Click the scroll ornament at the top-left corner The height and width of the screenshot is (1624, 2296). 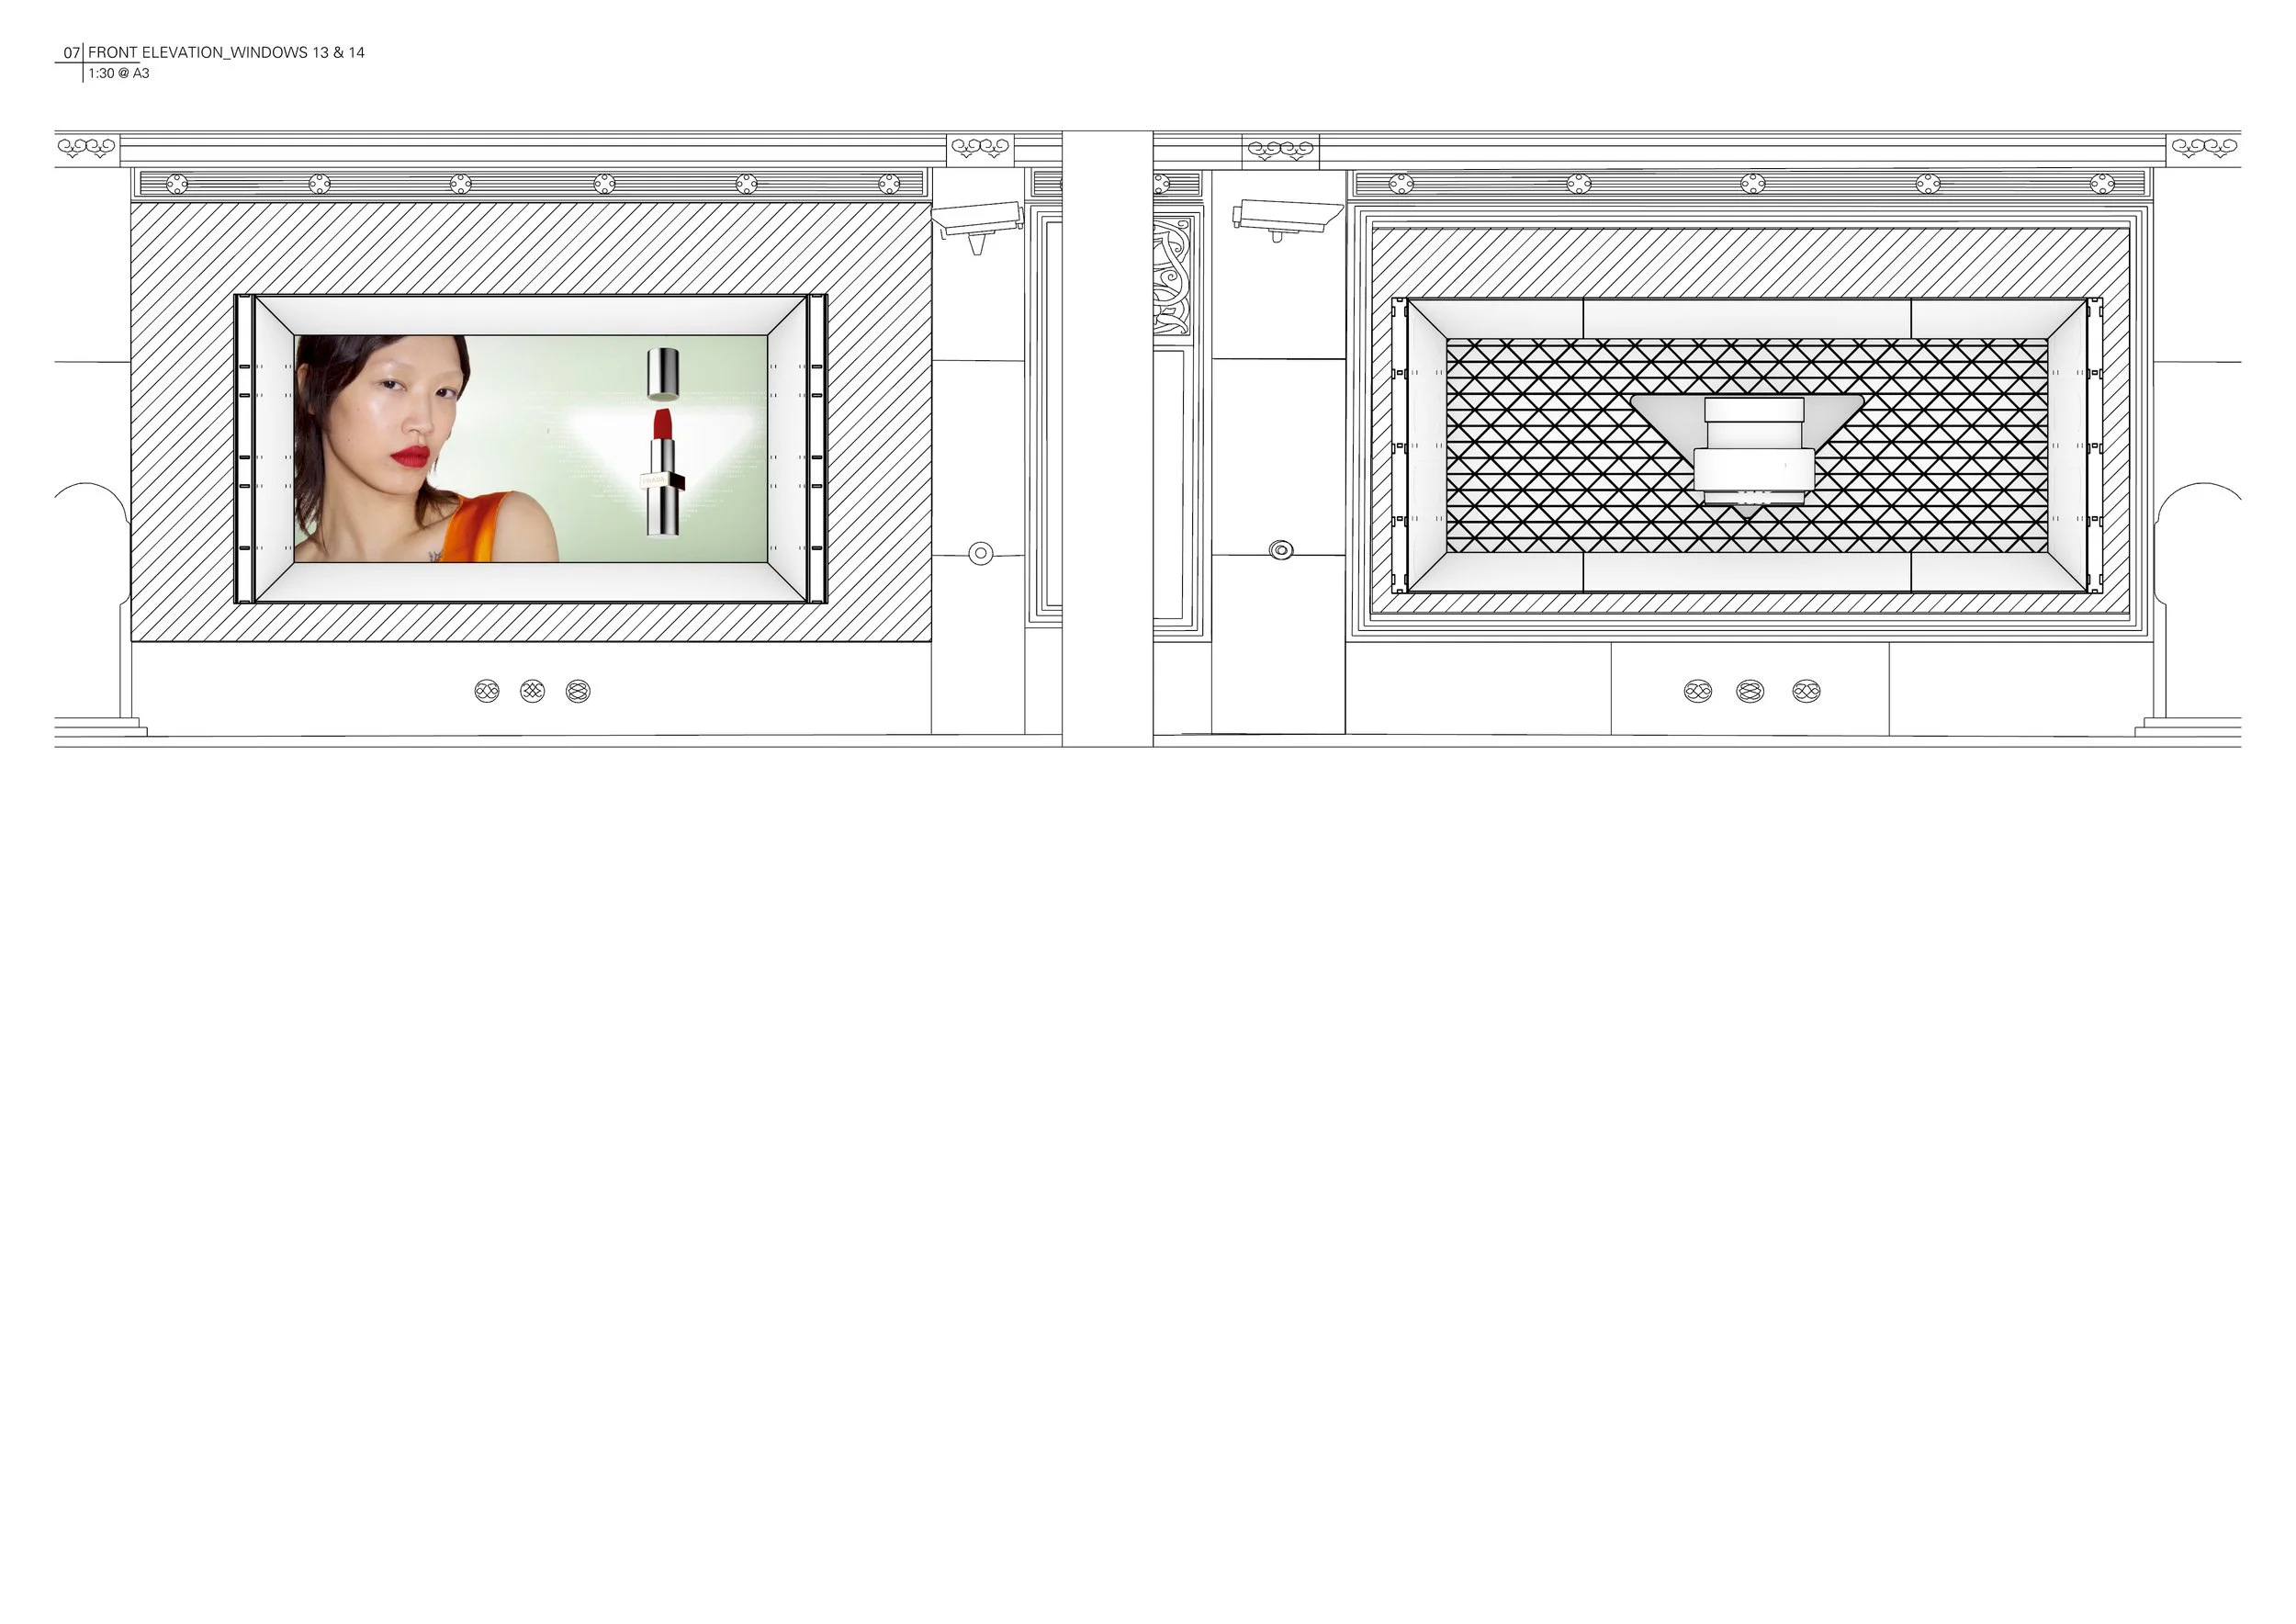pyautogui.click(x=86, y=149)
